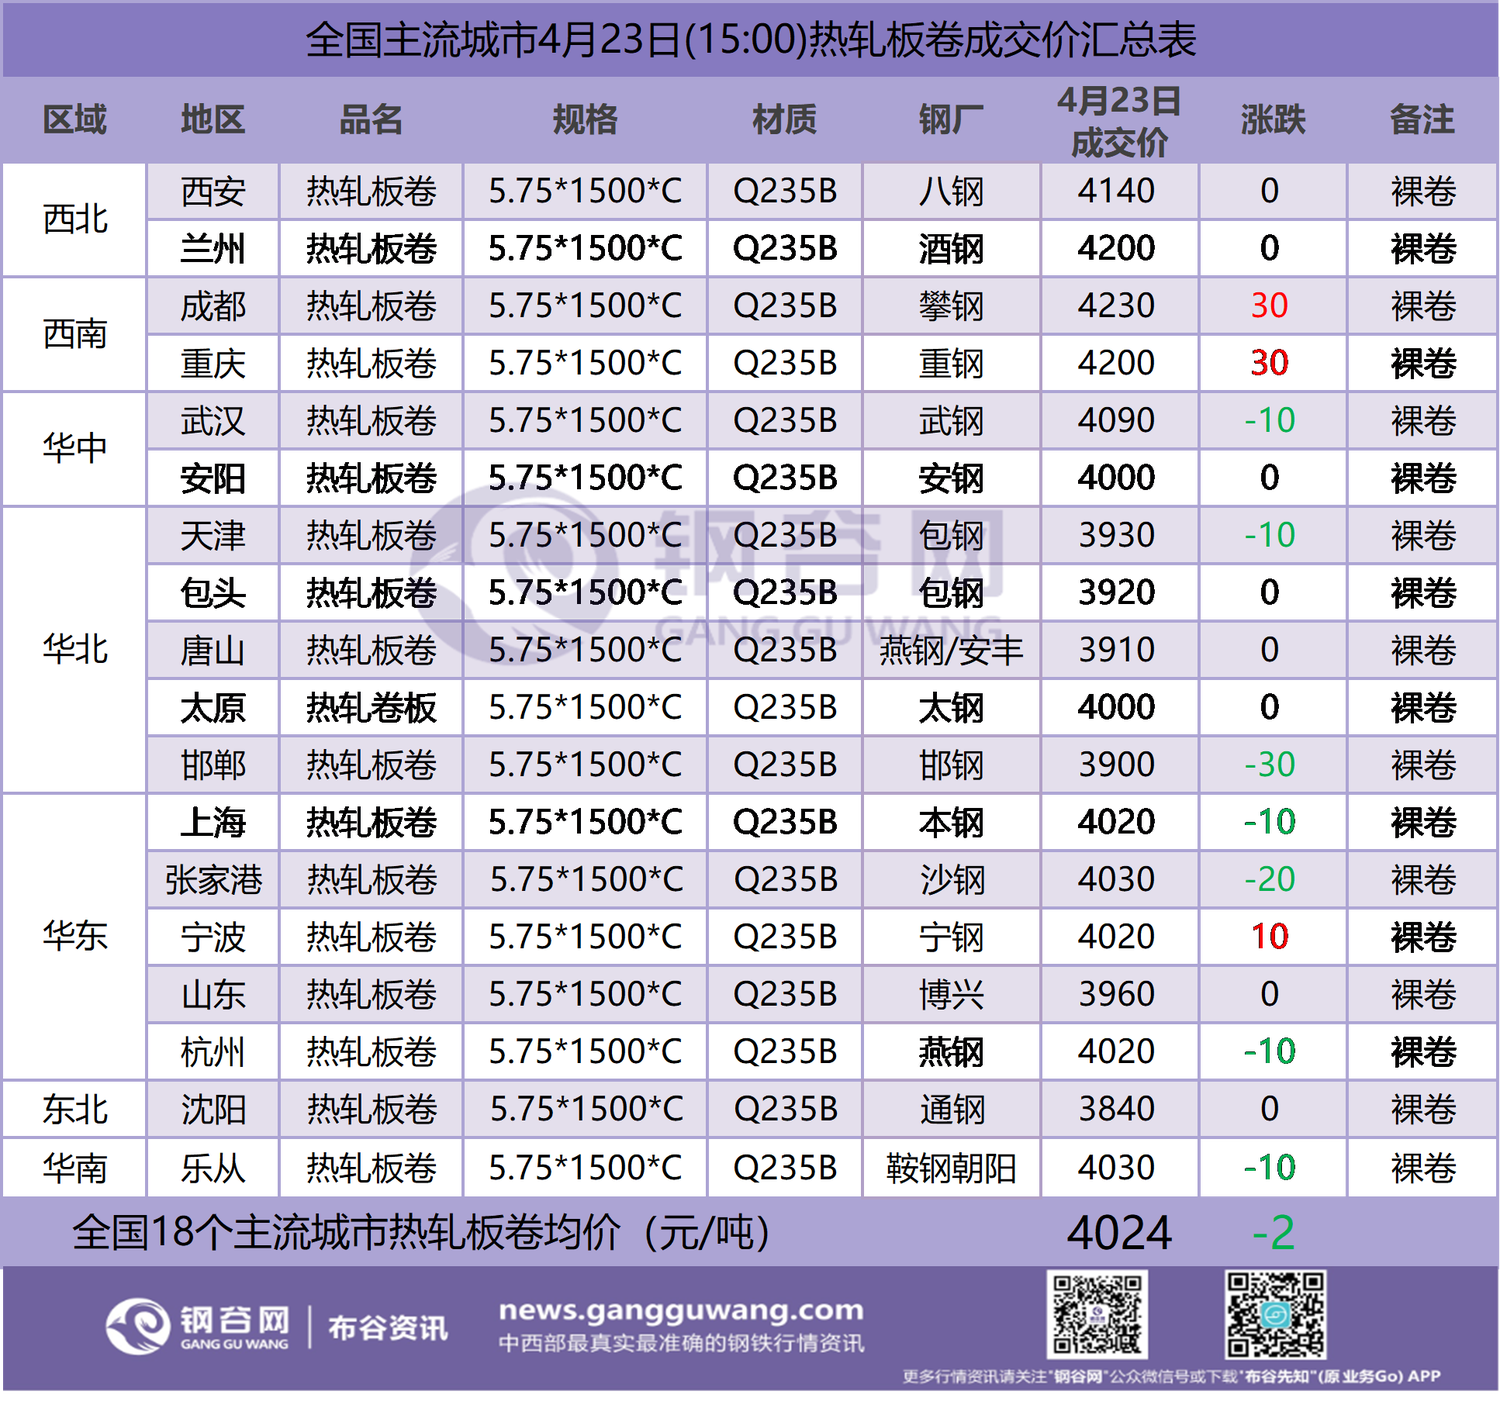Click the 邯郸 city cell
The image size is (1500, 1405).
coord(213,765)
